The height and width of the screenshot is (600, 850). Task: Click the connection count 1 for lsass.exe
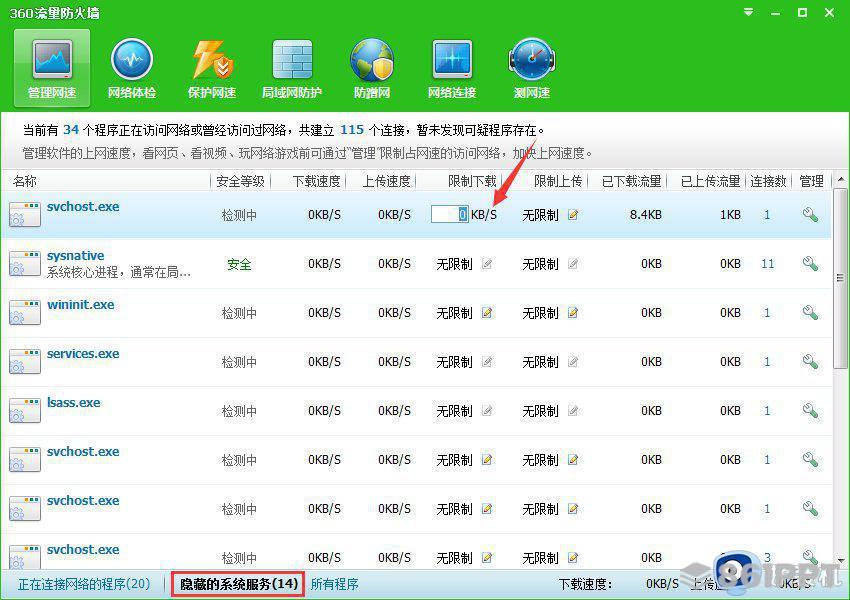[767, 411]
